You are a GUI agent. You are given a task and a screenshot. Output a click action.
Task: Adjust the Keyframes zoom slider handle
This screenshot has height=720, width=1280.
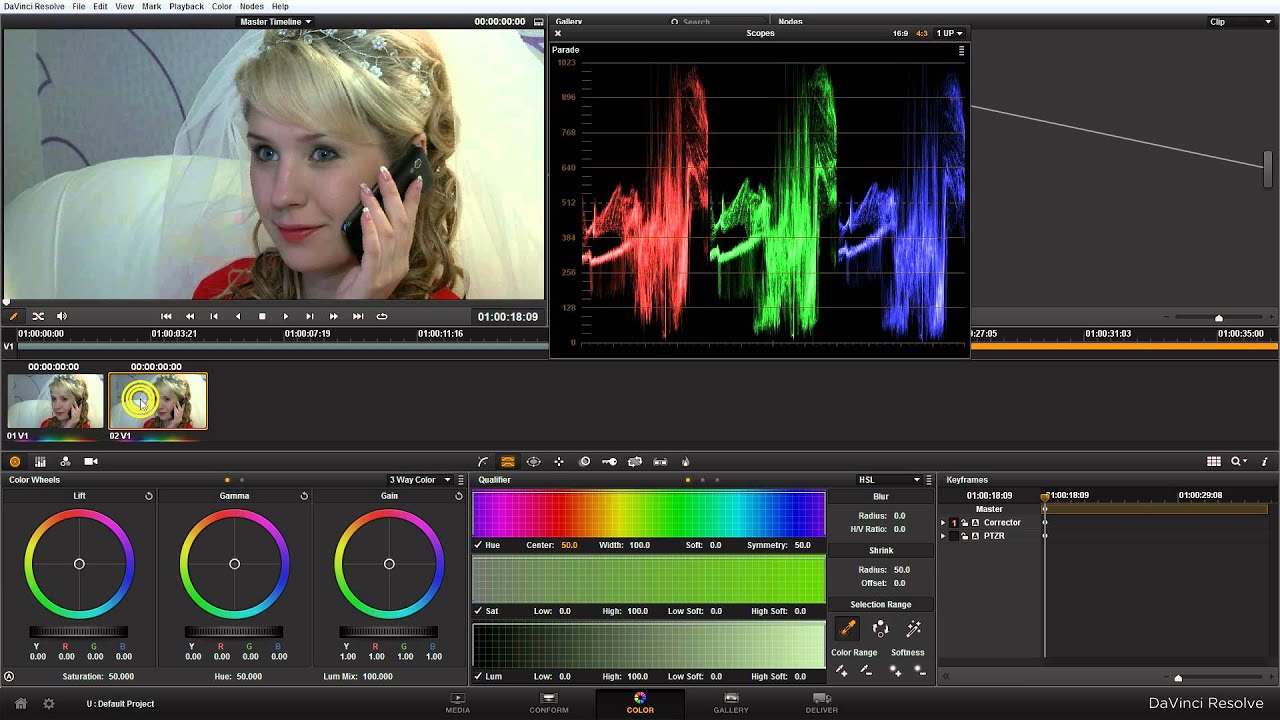(x=1178, y=678)
